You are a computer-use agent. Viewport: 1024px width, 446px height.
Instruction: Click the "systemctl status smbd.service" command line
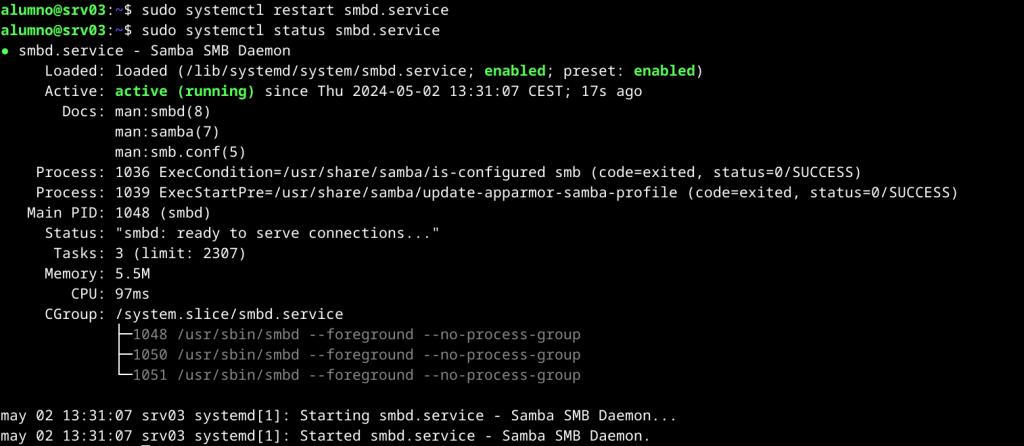click(291, 30)
